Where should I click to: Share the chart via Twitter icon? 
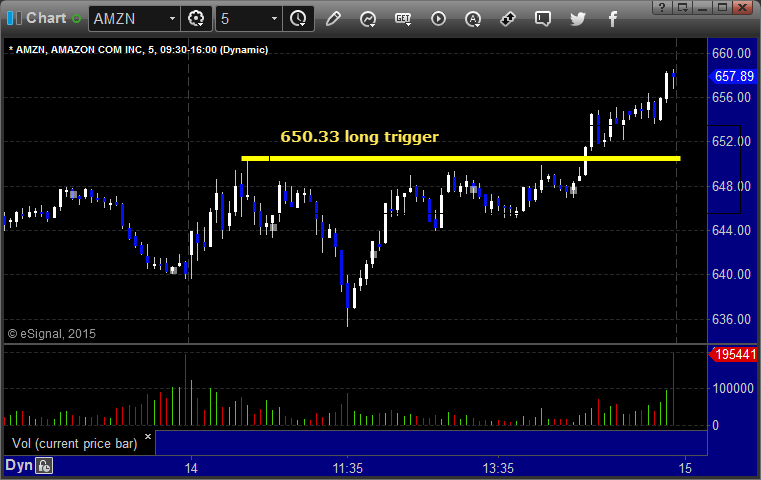(x=578, y=19)
